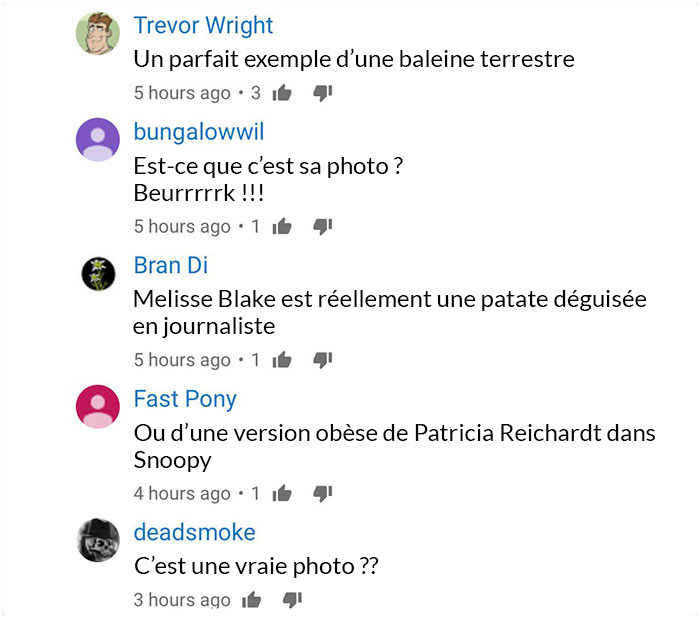
Task: Click deadsmoke's skull avatar
Action: click(98, 540)
